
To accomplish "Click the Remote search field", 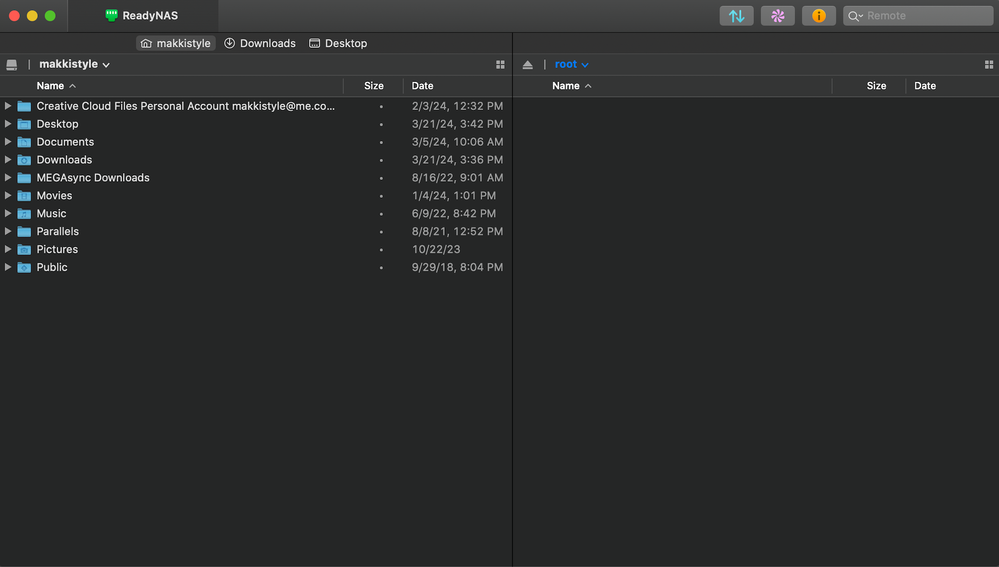I will click(918, 16).
